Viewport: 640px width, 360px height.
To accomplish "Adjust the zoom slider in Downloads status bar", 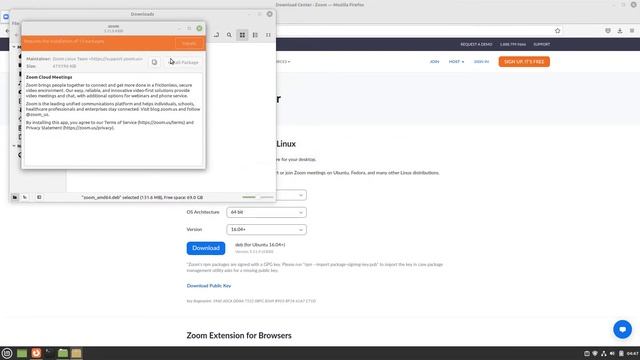I will [258, 197].
